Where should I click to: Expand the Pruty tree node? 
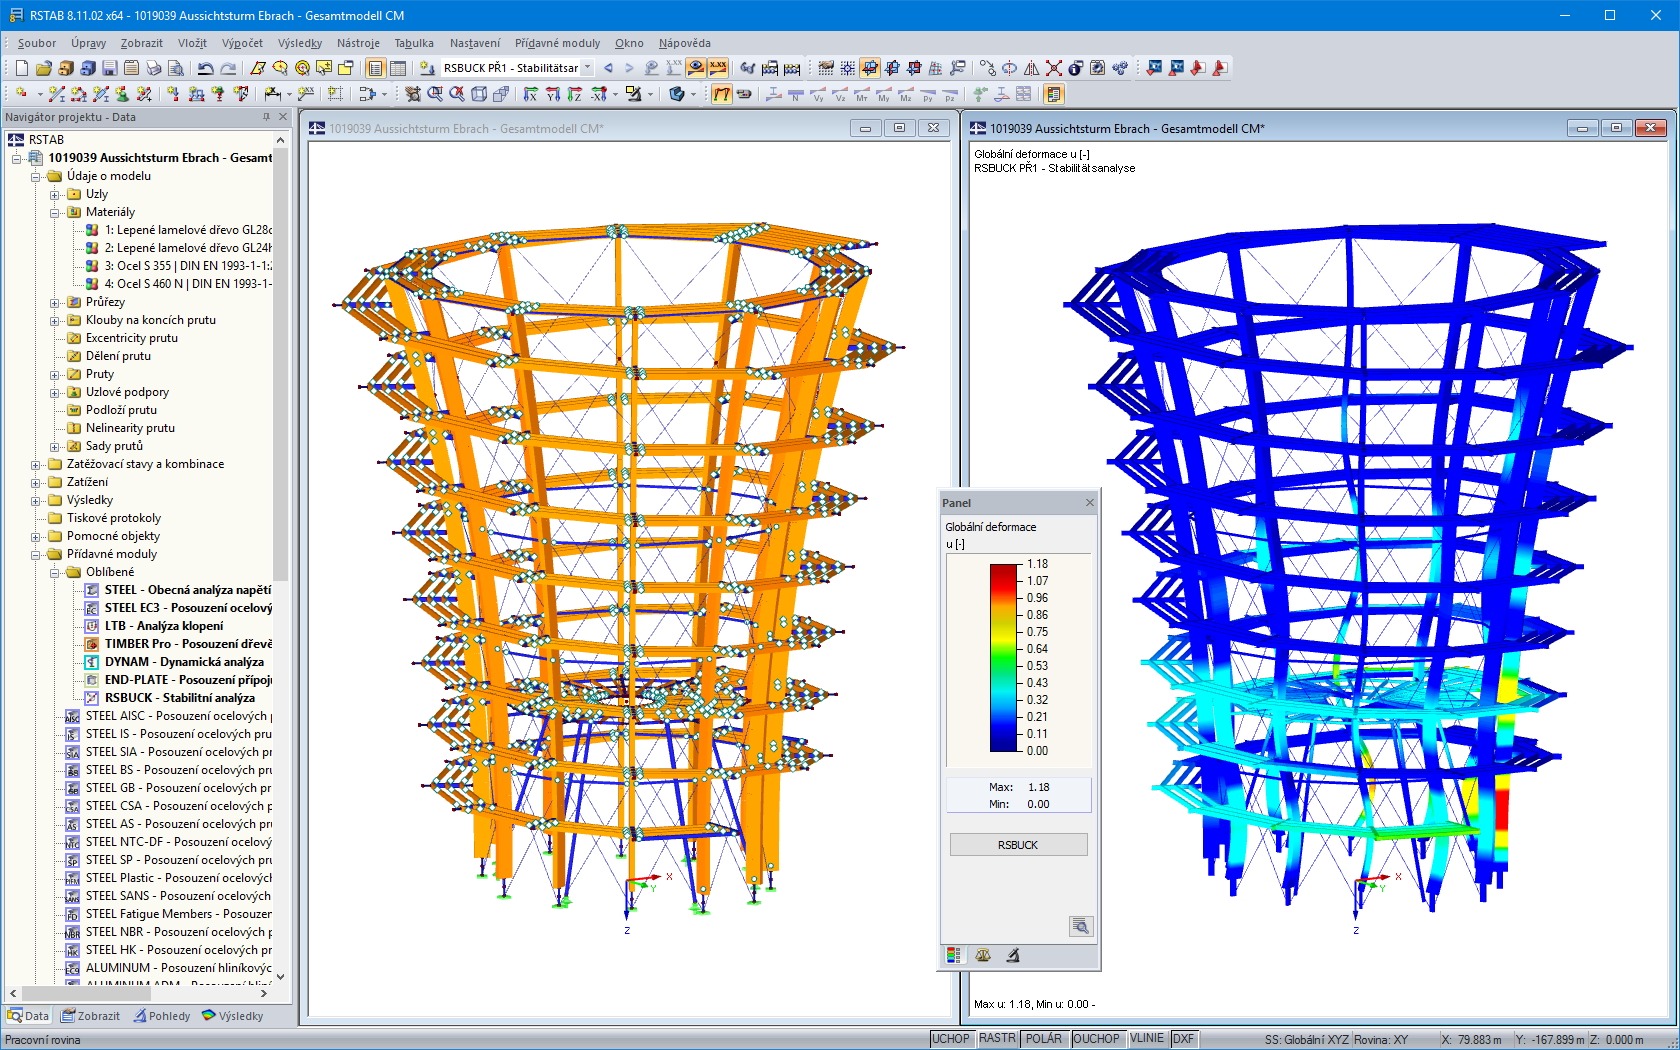(x=56, y=374)
